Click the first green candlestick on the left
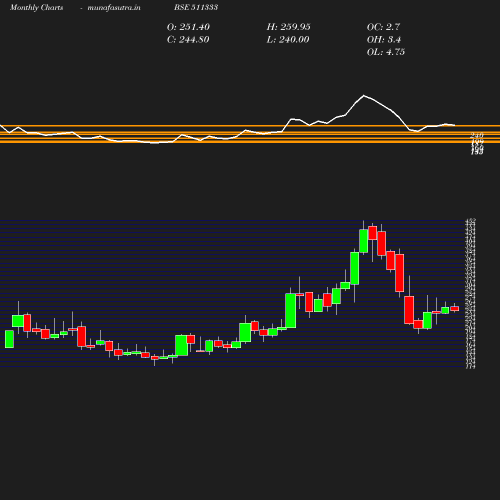 [9, 339]
